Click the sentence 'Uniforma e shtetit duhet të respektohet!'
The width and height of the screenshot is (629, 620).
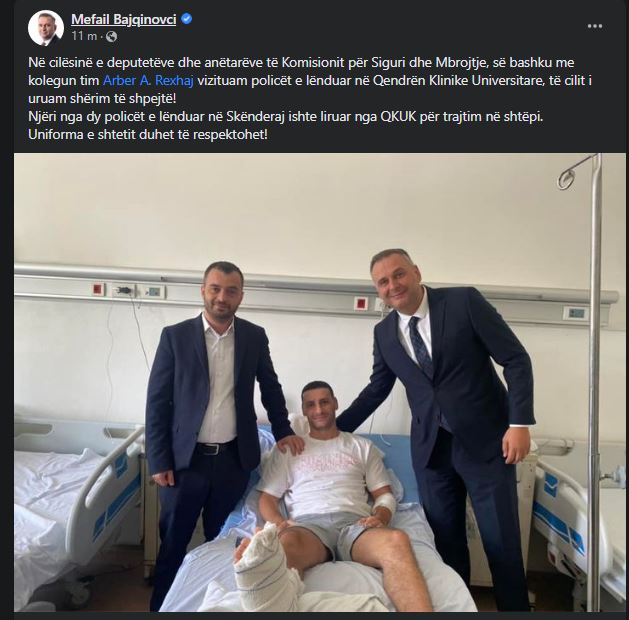click(148, 134)
